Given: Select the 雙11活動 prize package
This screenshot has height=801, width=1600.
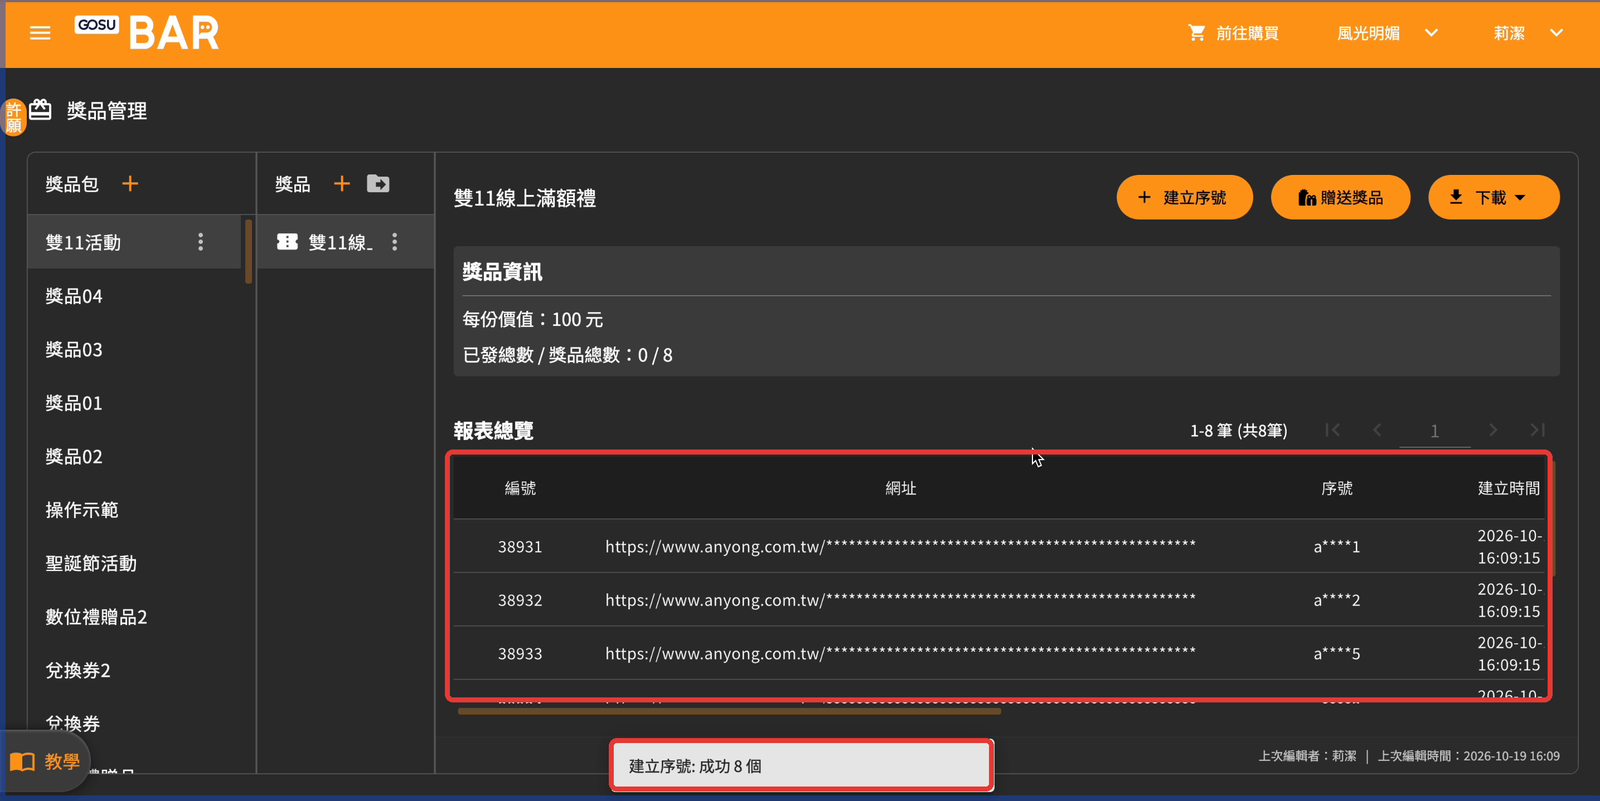Looking at the screenshot, I should (x=136, y=242).
